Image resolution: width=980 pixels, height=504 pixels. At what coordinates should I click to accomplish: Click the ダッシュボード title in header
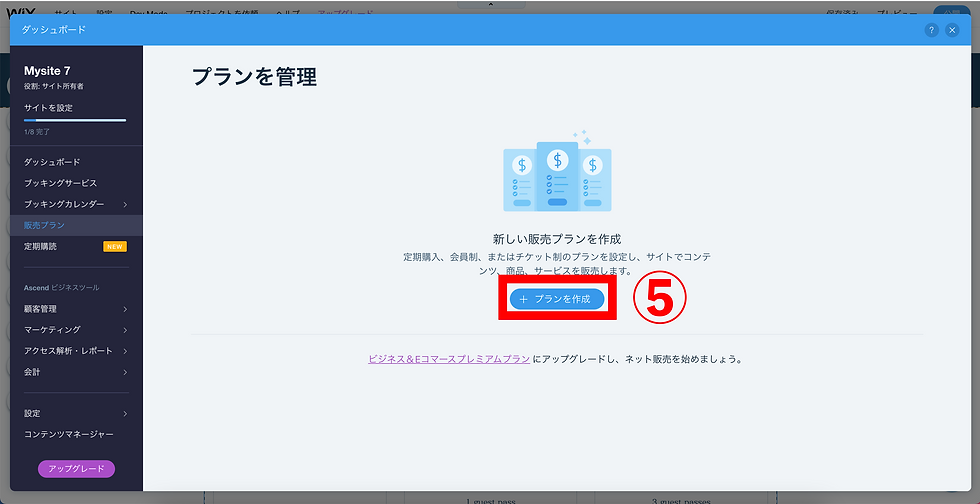click(x=54, y=30)
